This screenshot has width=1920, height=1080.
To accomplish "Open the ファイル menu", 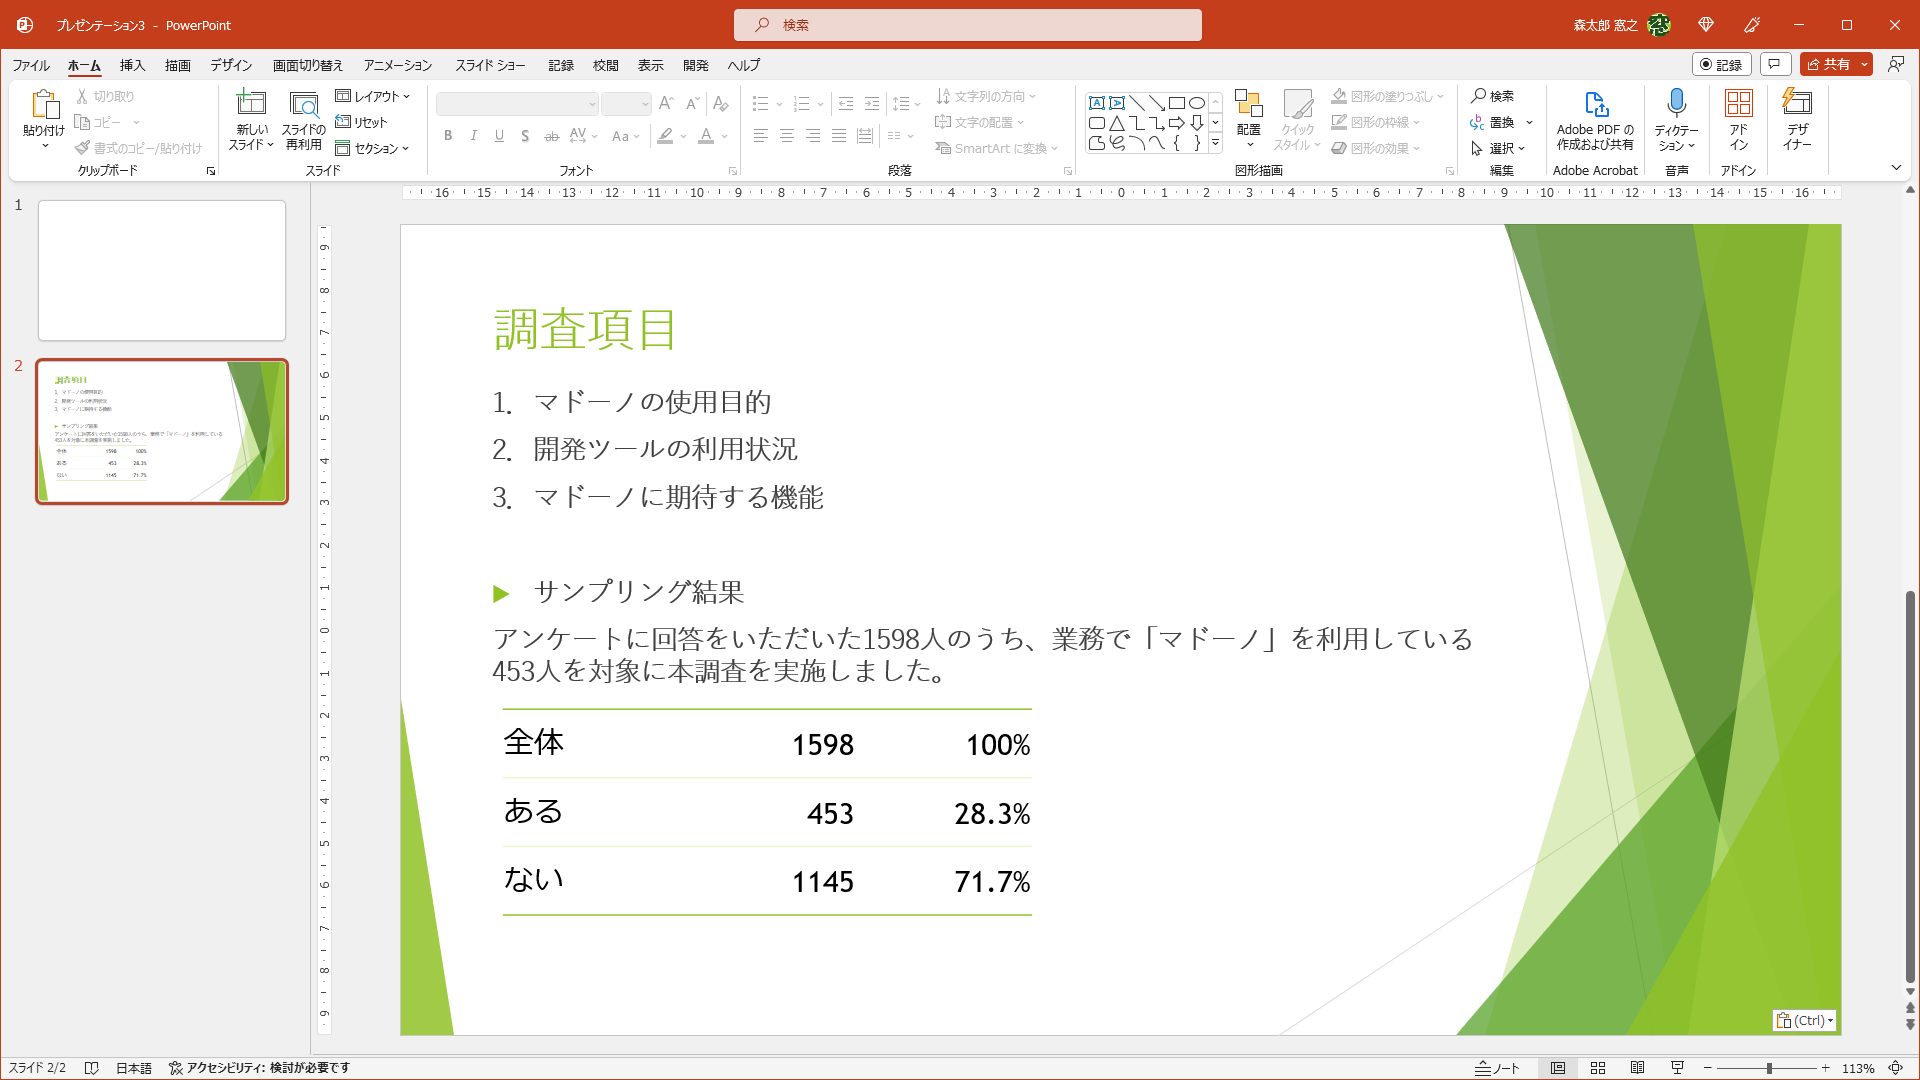I will click(x=30, y=65).
